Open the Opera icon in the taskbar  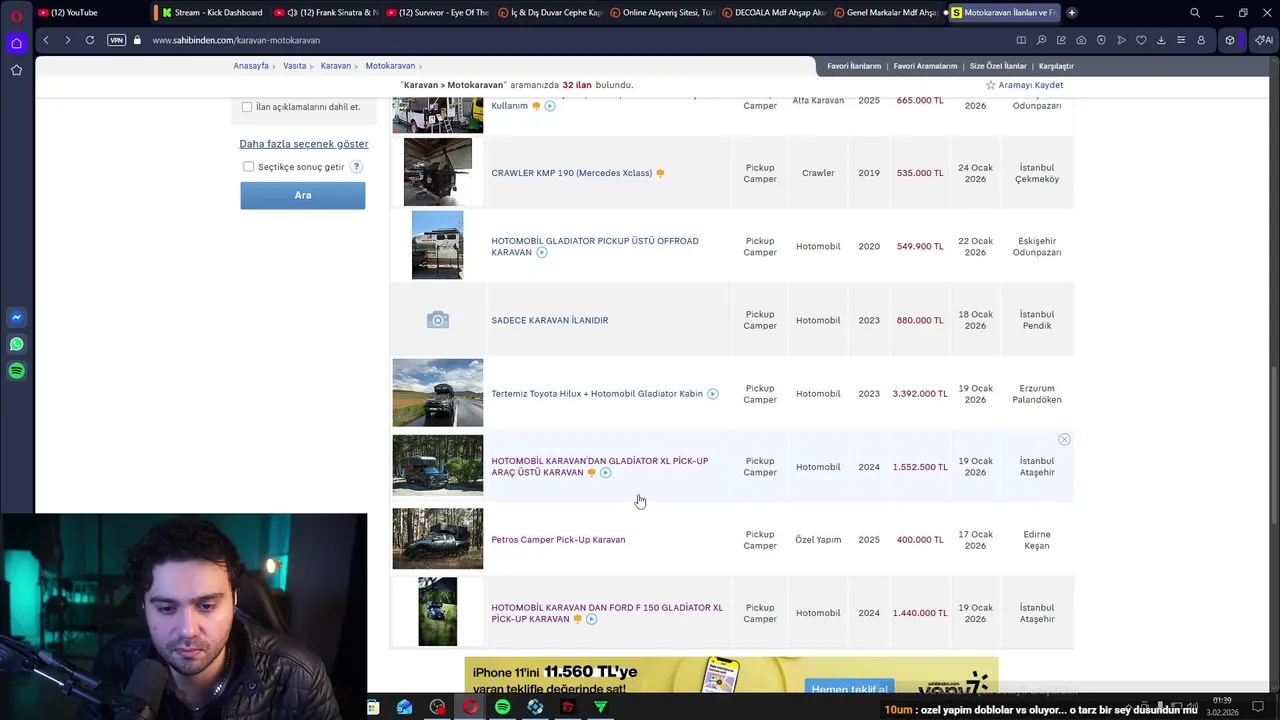pos(469,707)
